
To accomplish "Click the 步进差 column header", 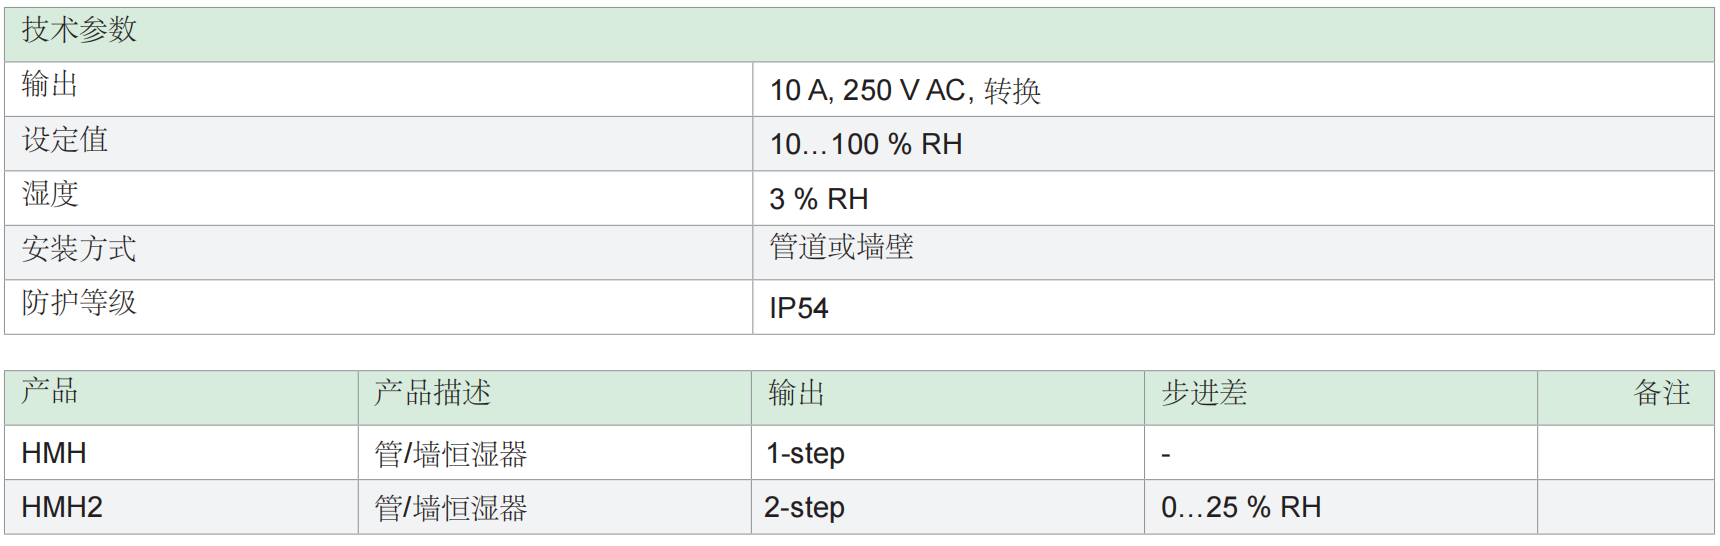I will click(x=1204, y=393).
